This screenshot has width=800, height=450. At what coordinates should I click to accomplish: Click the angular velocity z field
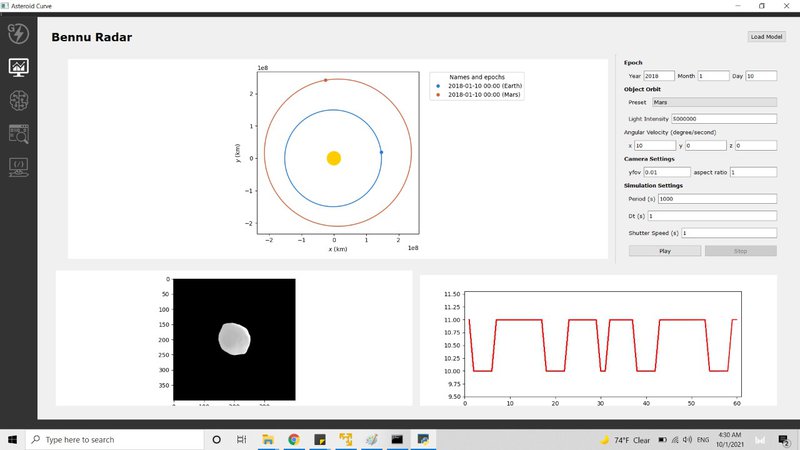point(756,146)
